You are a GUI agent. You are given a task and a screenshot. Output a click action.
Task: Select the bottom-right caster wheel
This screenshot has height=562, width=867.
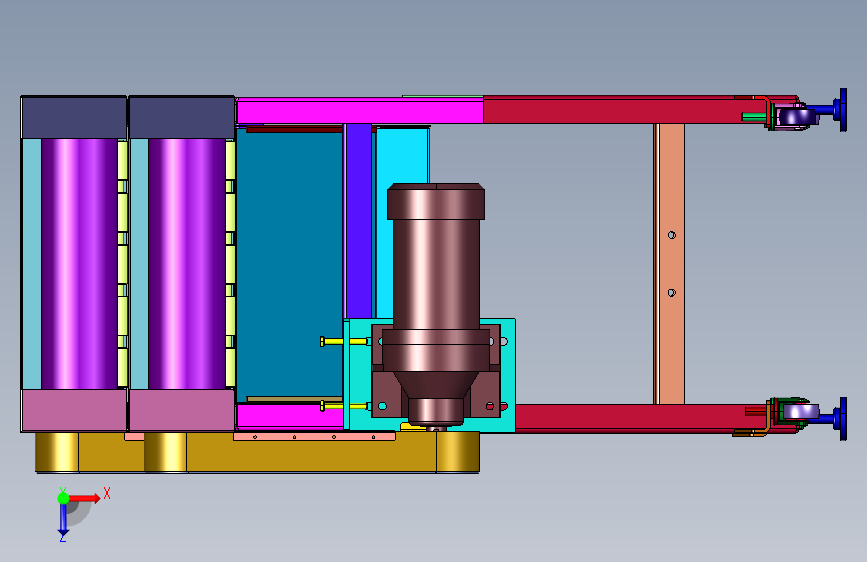pyautogui.click(x=801, y=412)
